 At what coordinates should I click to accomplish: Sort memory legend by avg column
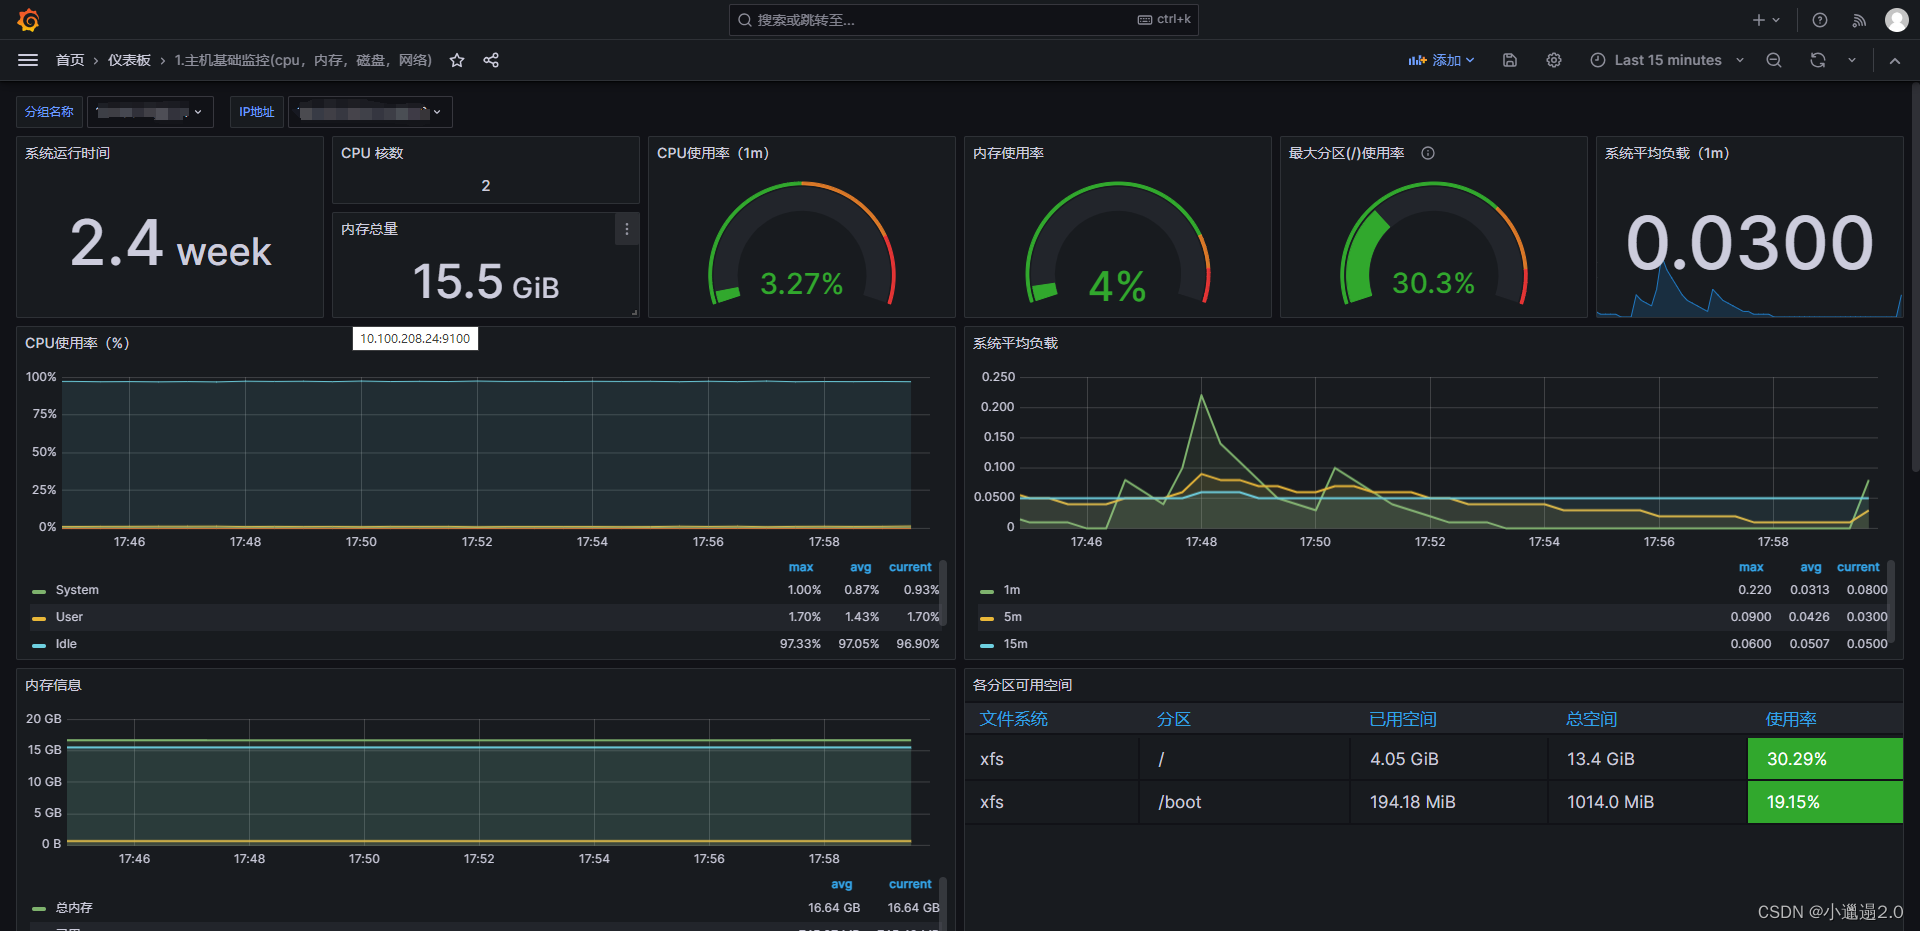point(842,884)
